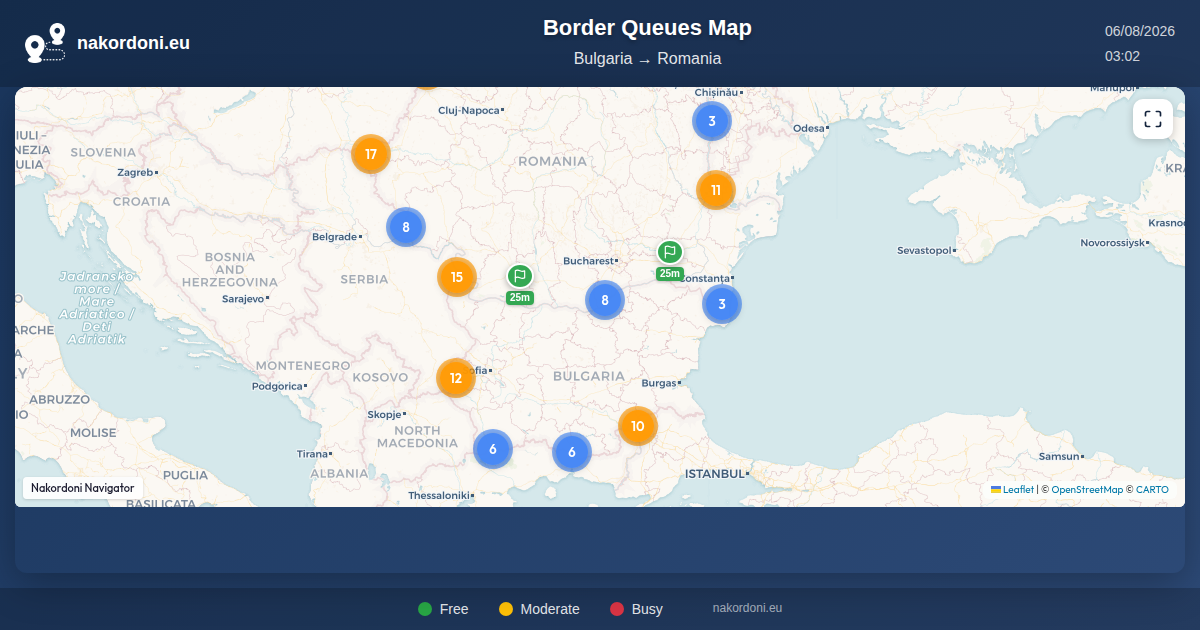Click the nakordoni.eu logo icon

tap(45, 43)
